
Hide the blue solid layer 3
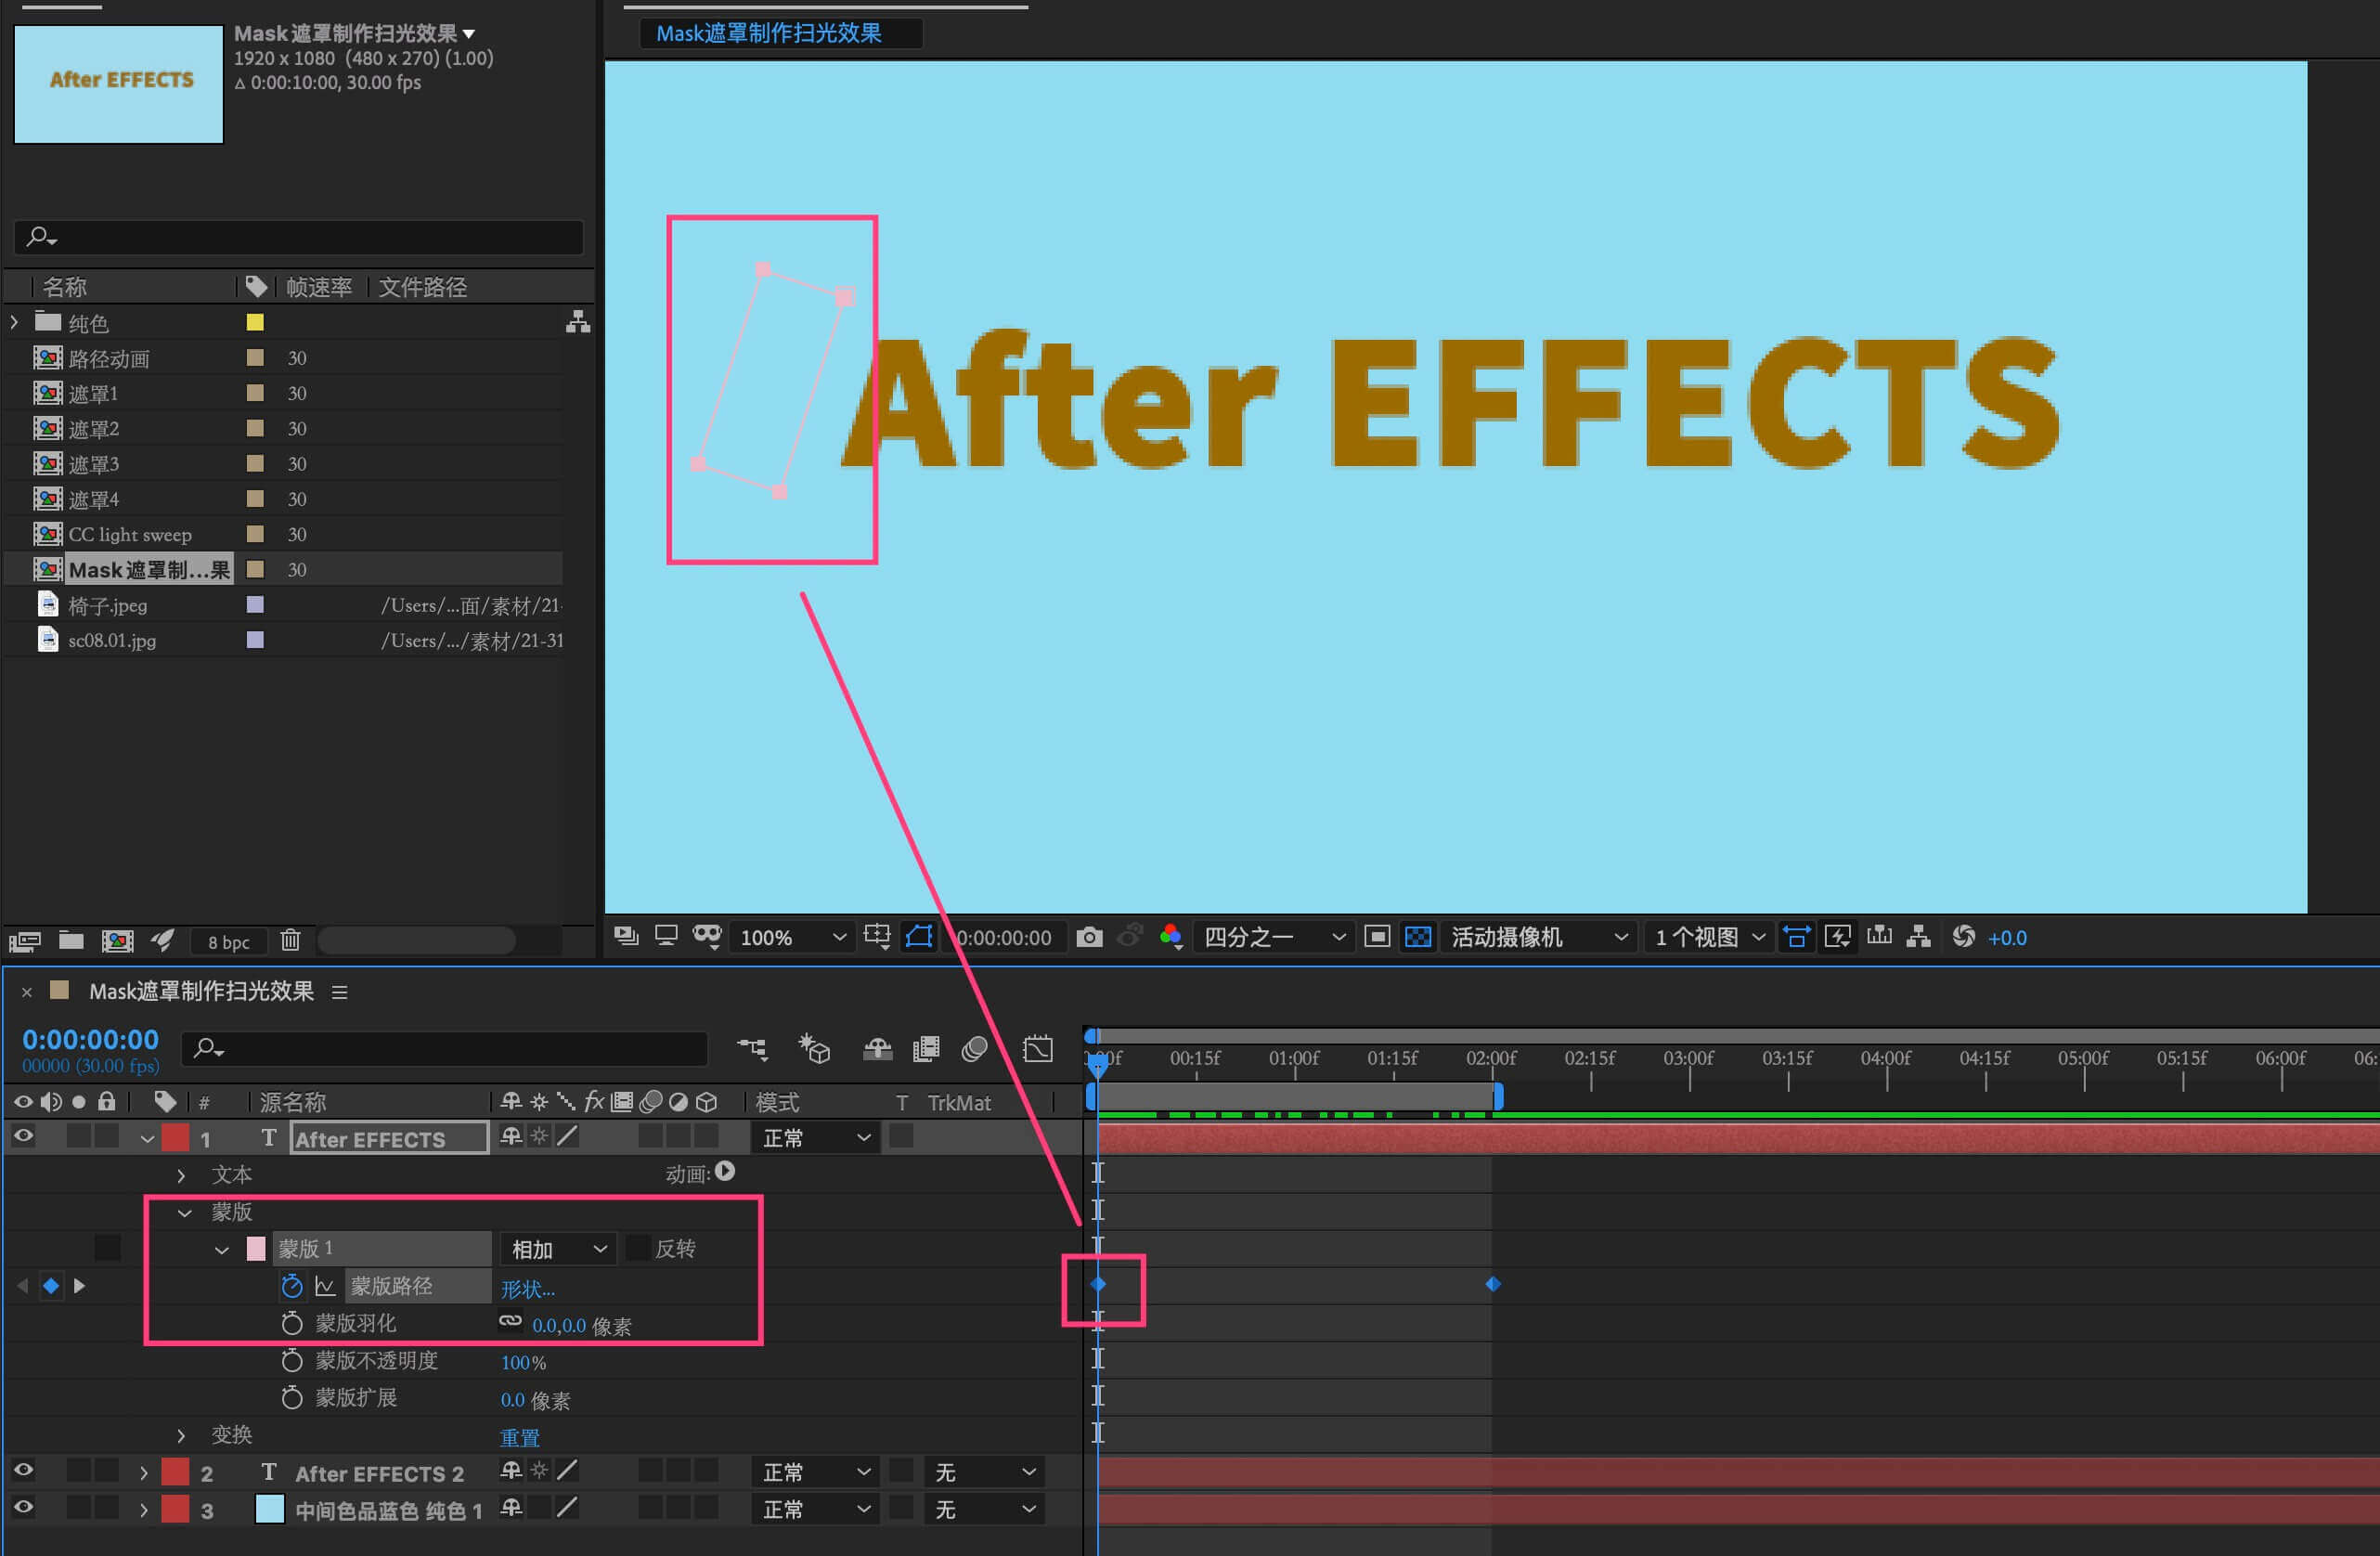pyautogui.click(x=23, y=1508)
